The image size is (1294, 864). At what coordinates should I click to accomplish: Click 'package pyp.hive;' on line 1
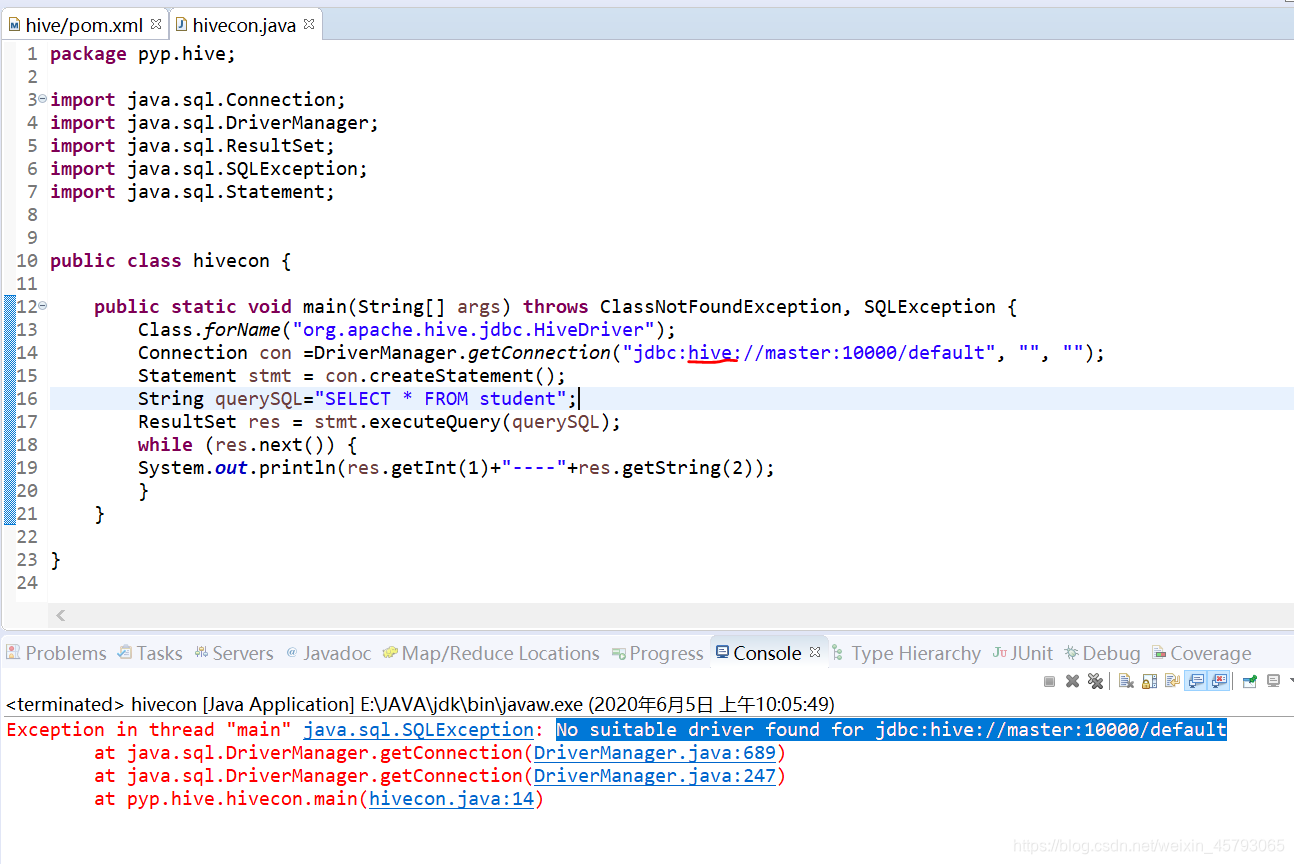[143, 54]
